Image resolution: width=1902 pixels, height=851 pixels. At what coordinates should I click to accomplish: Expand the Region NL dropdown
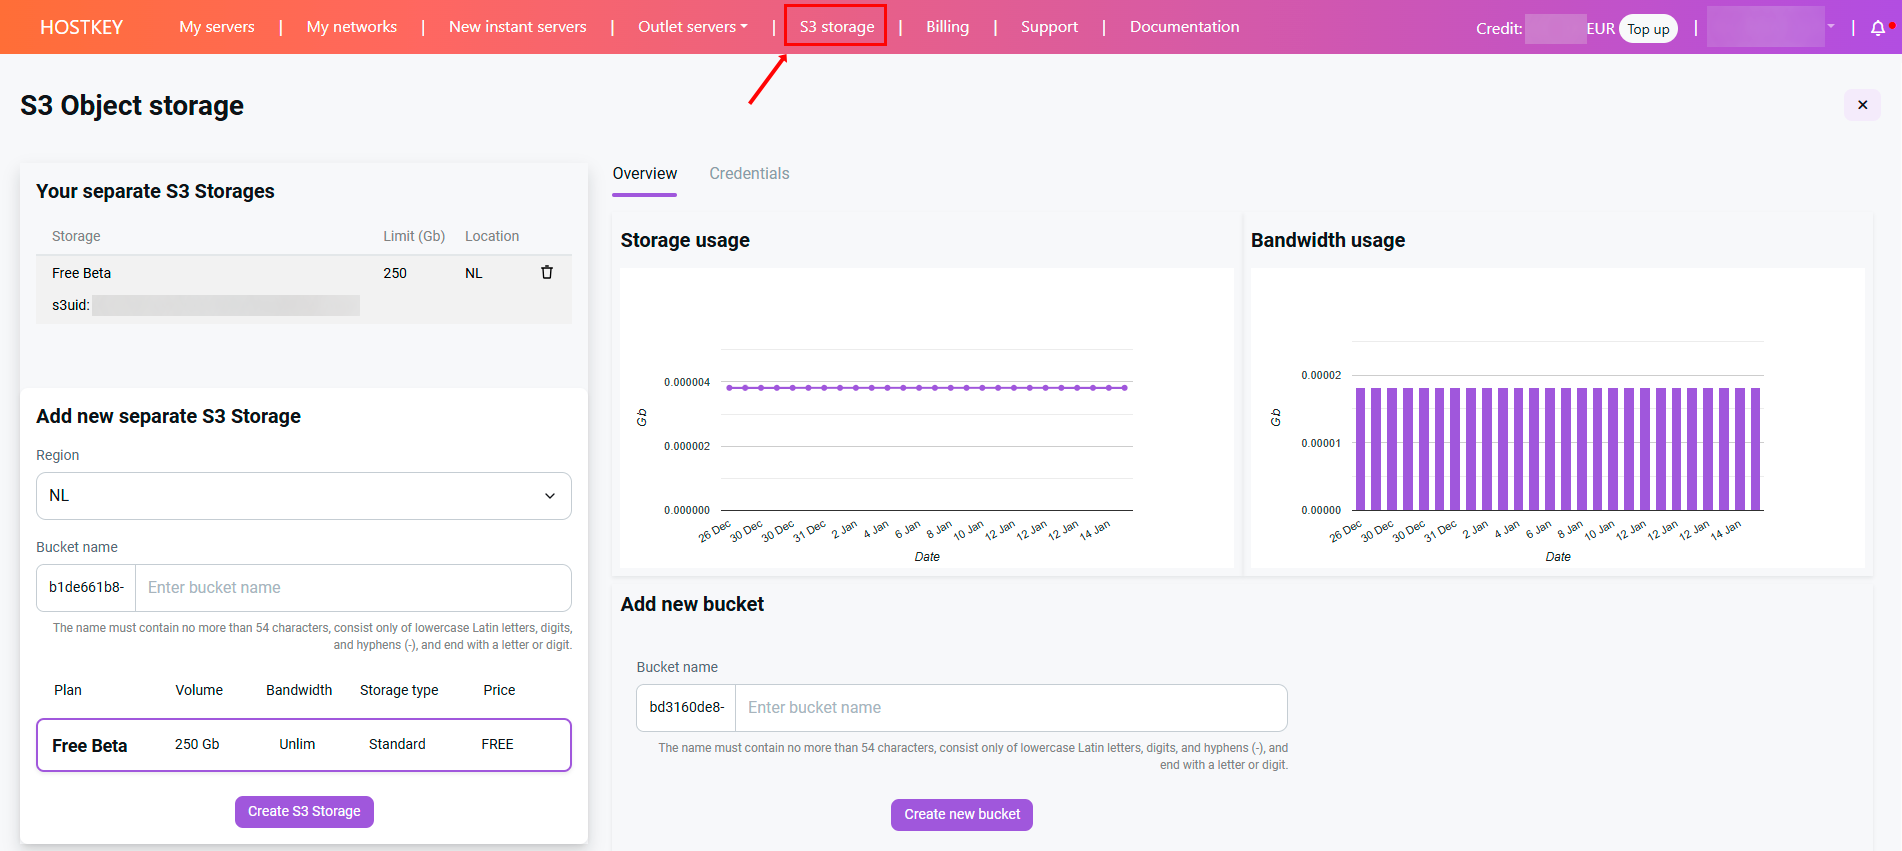[x=303, y=496]
